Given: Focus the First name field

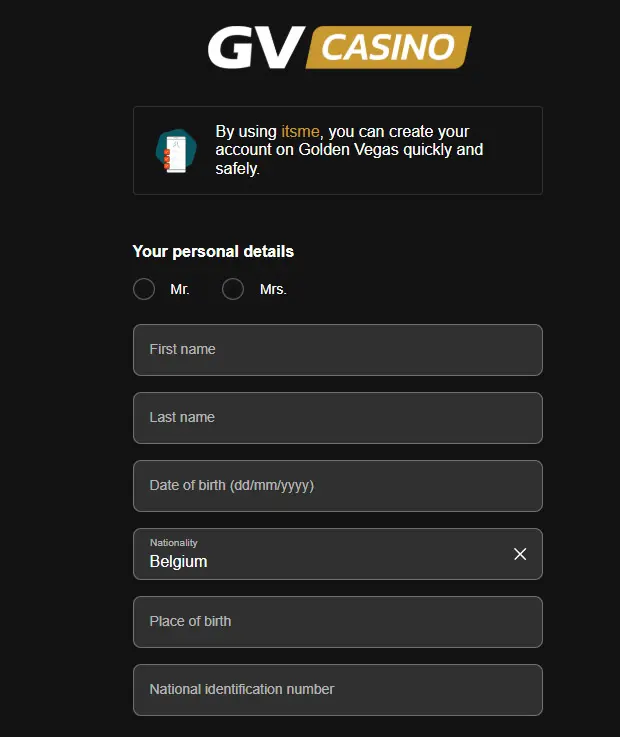Looking at the screenshot, I should pyautogui.click(x=337, y=350).
